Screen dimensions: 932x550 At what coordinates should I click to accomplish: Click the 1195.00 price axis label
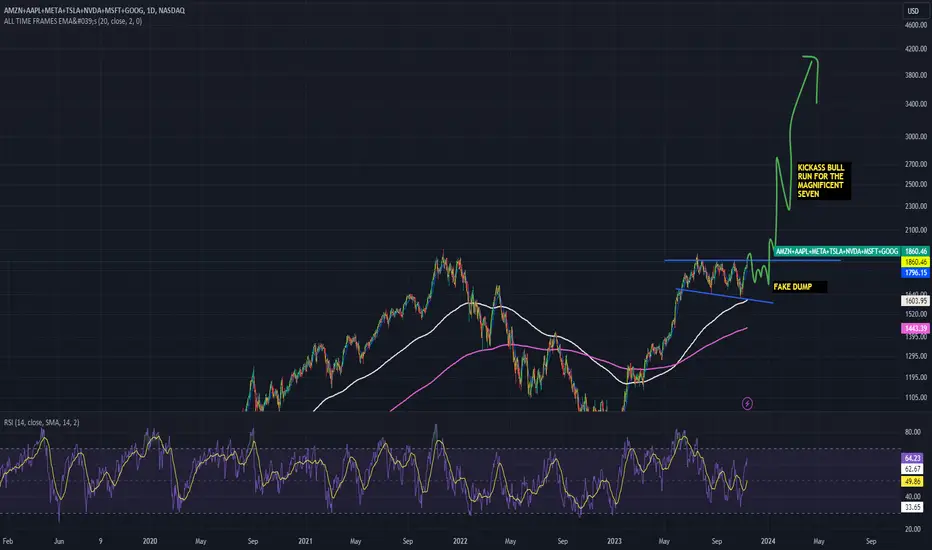916,378
